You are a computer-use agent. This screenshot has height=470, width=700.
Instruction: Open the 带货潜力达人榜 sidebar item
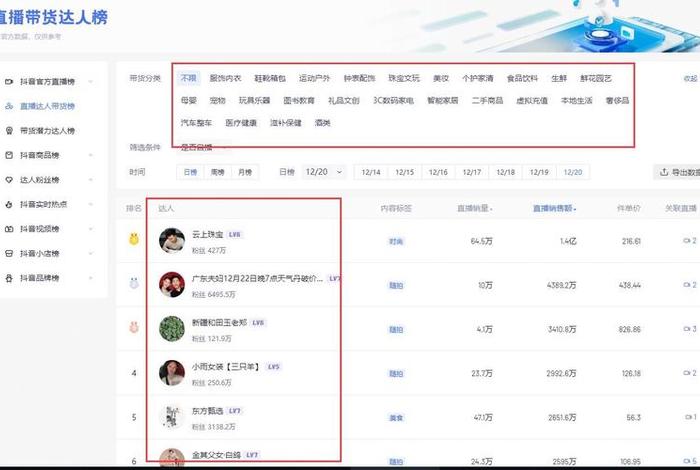pyautogui.click(x=47, y=131)
